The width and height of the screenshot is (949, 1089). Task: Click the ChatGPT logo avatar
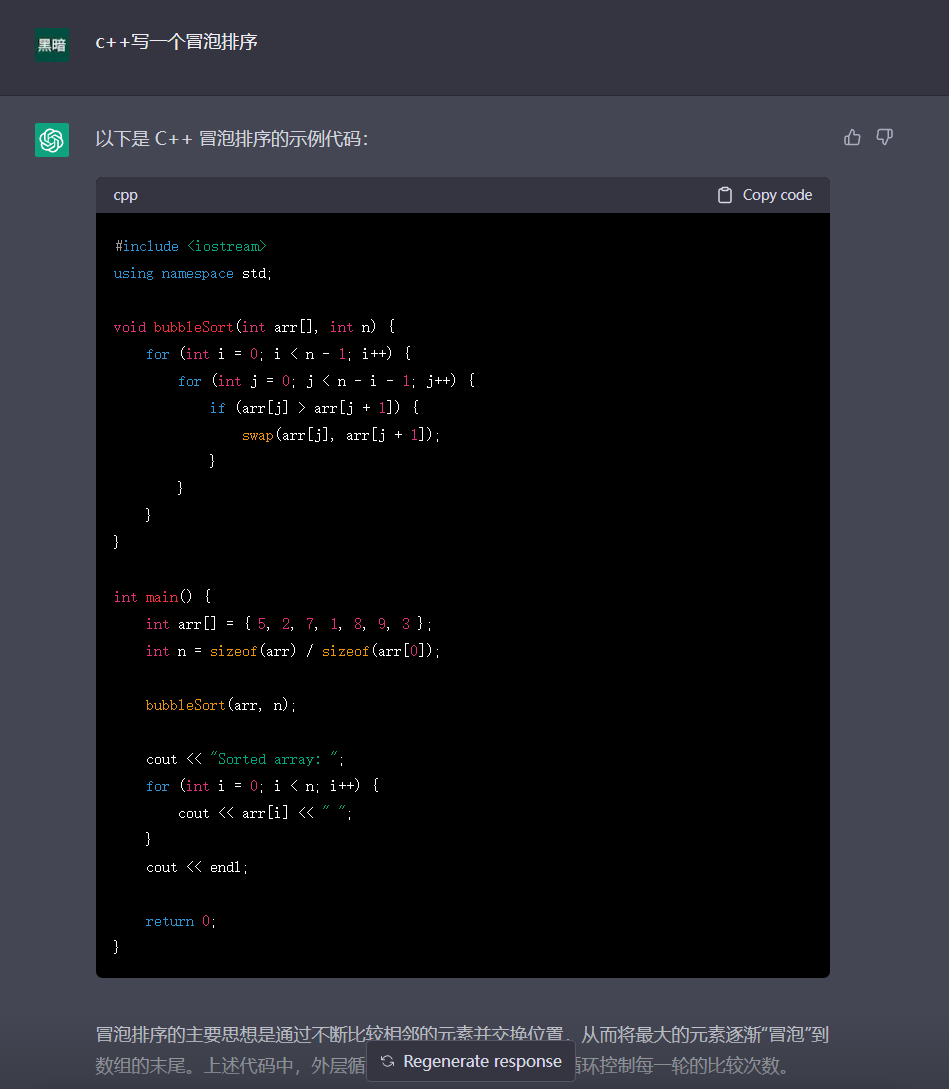click(x=52, y=140)
